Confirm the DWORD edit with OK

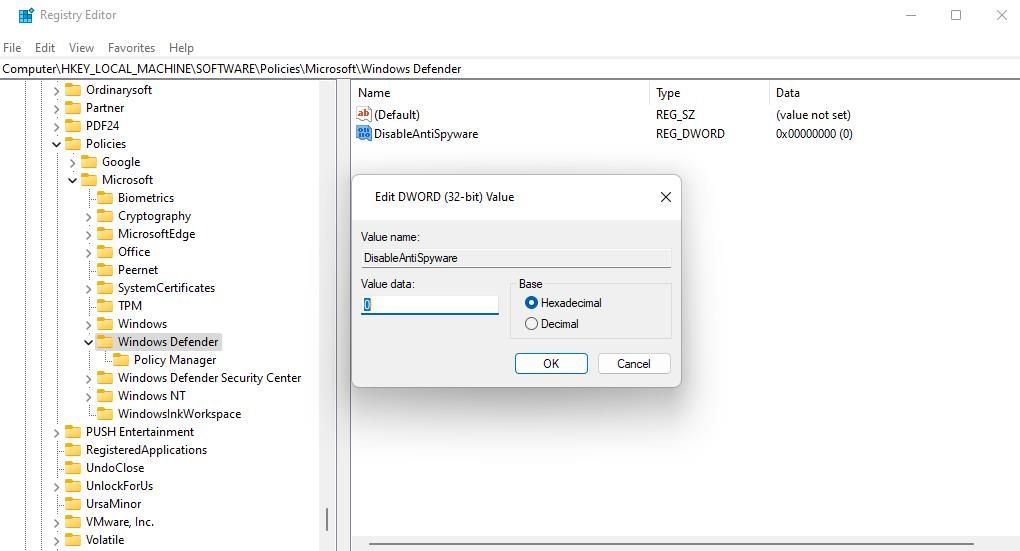551,364
